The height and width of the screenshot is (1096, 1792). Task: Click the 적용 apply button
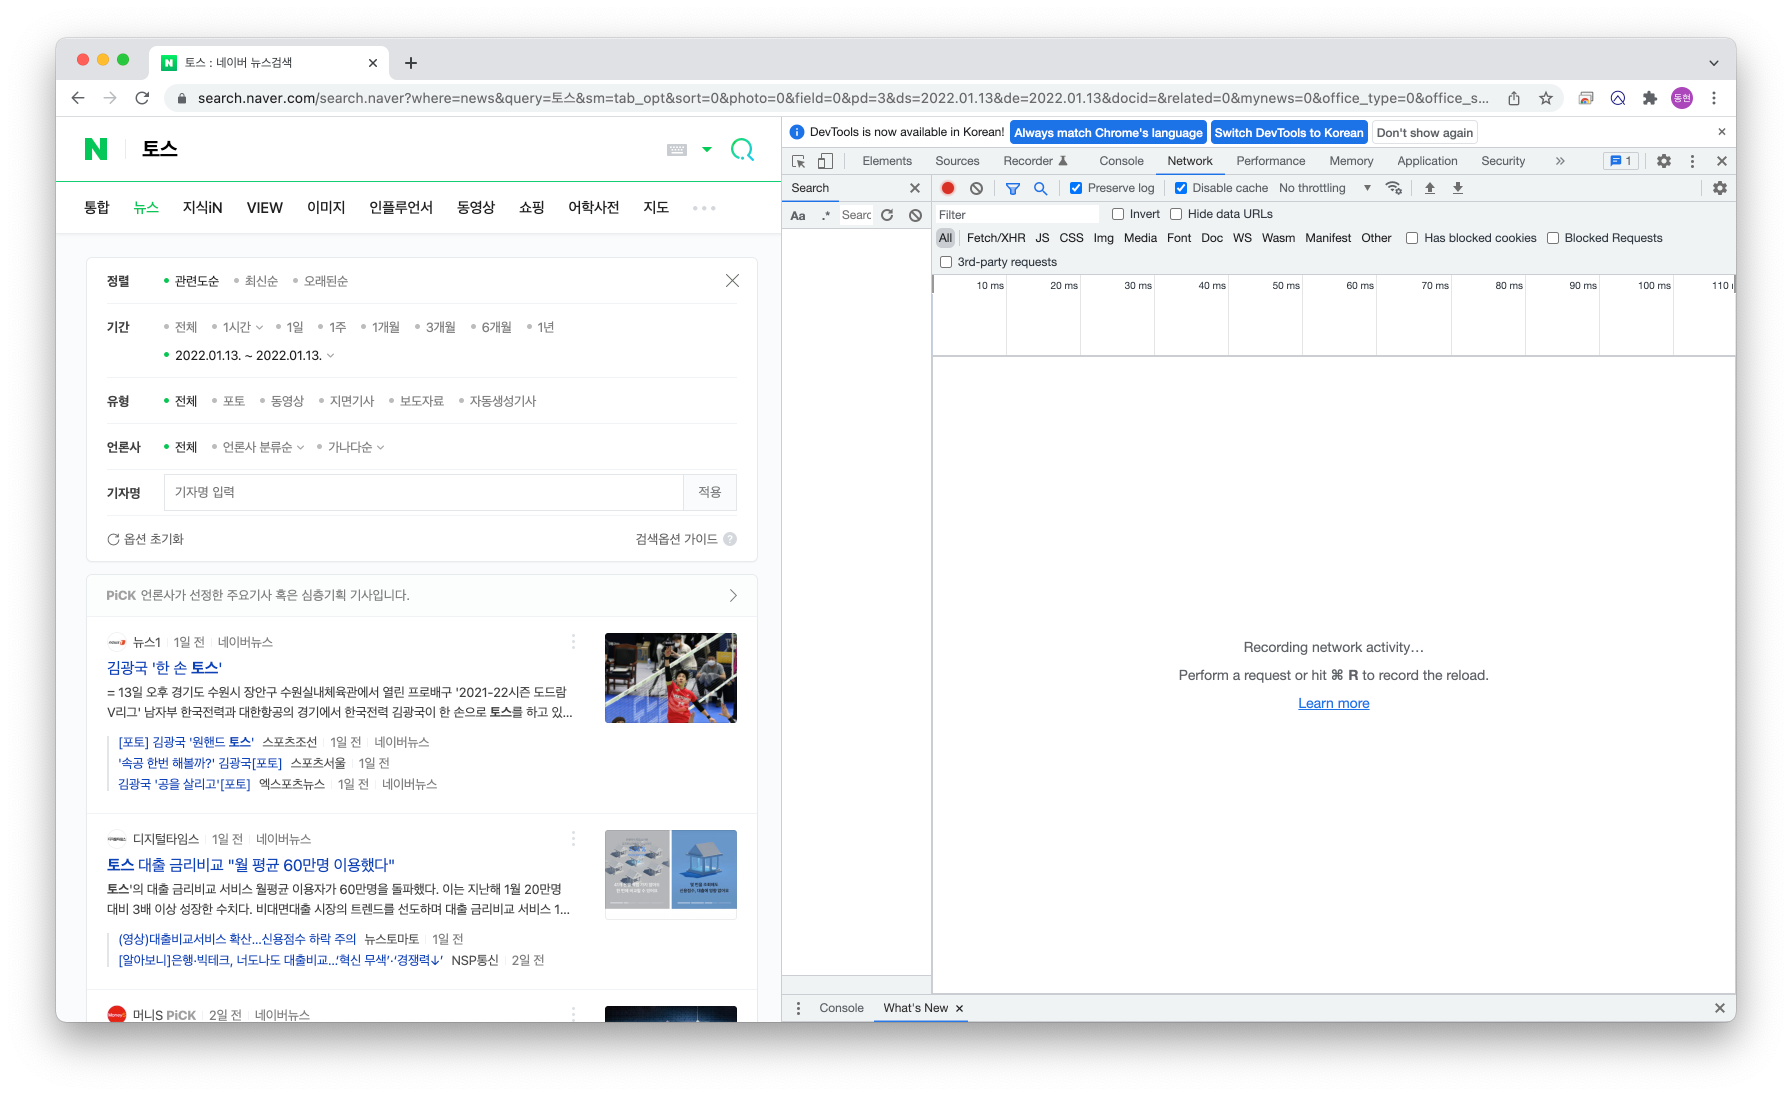[710, 492]
